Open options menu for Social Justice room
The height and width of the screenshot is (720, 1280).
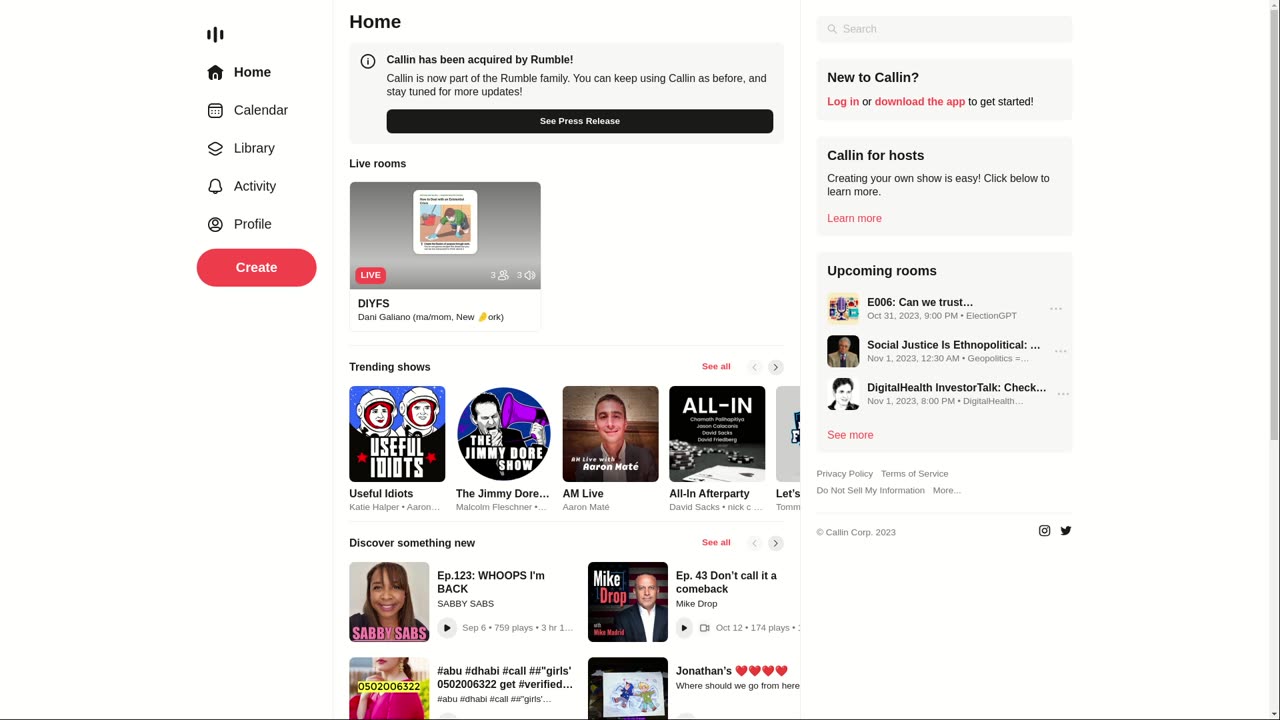pos(1061,351)
